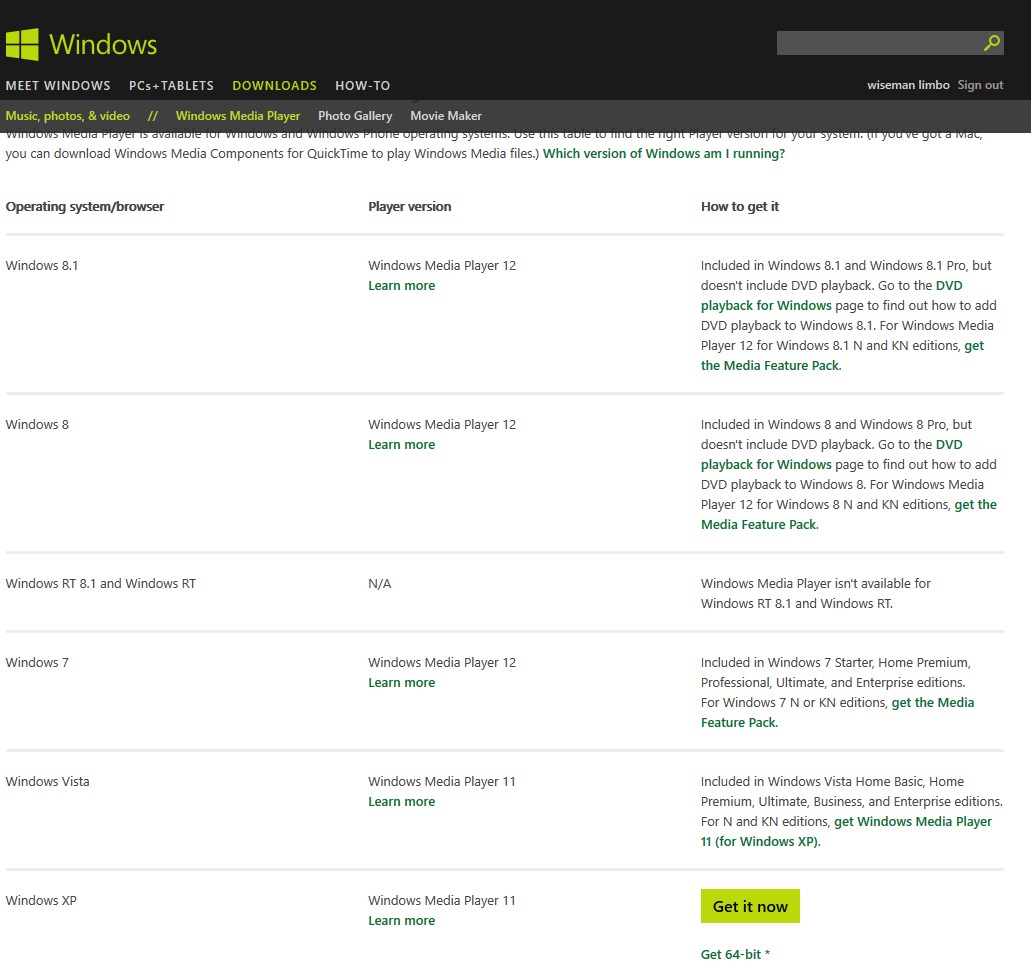Click the 'N/A' player version cell
Screen dimensions: 1031x961
379,584
